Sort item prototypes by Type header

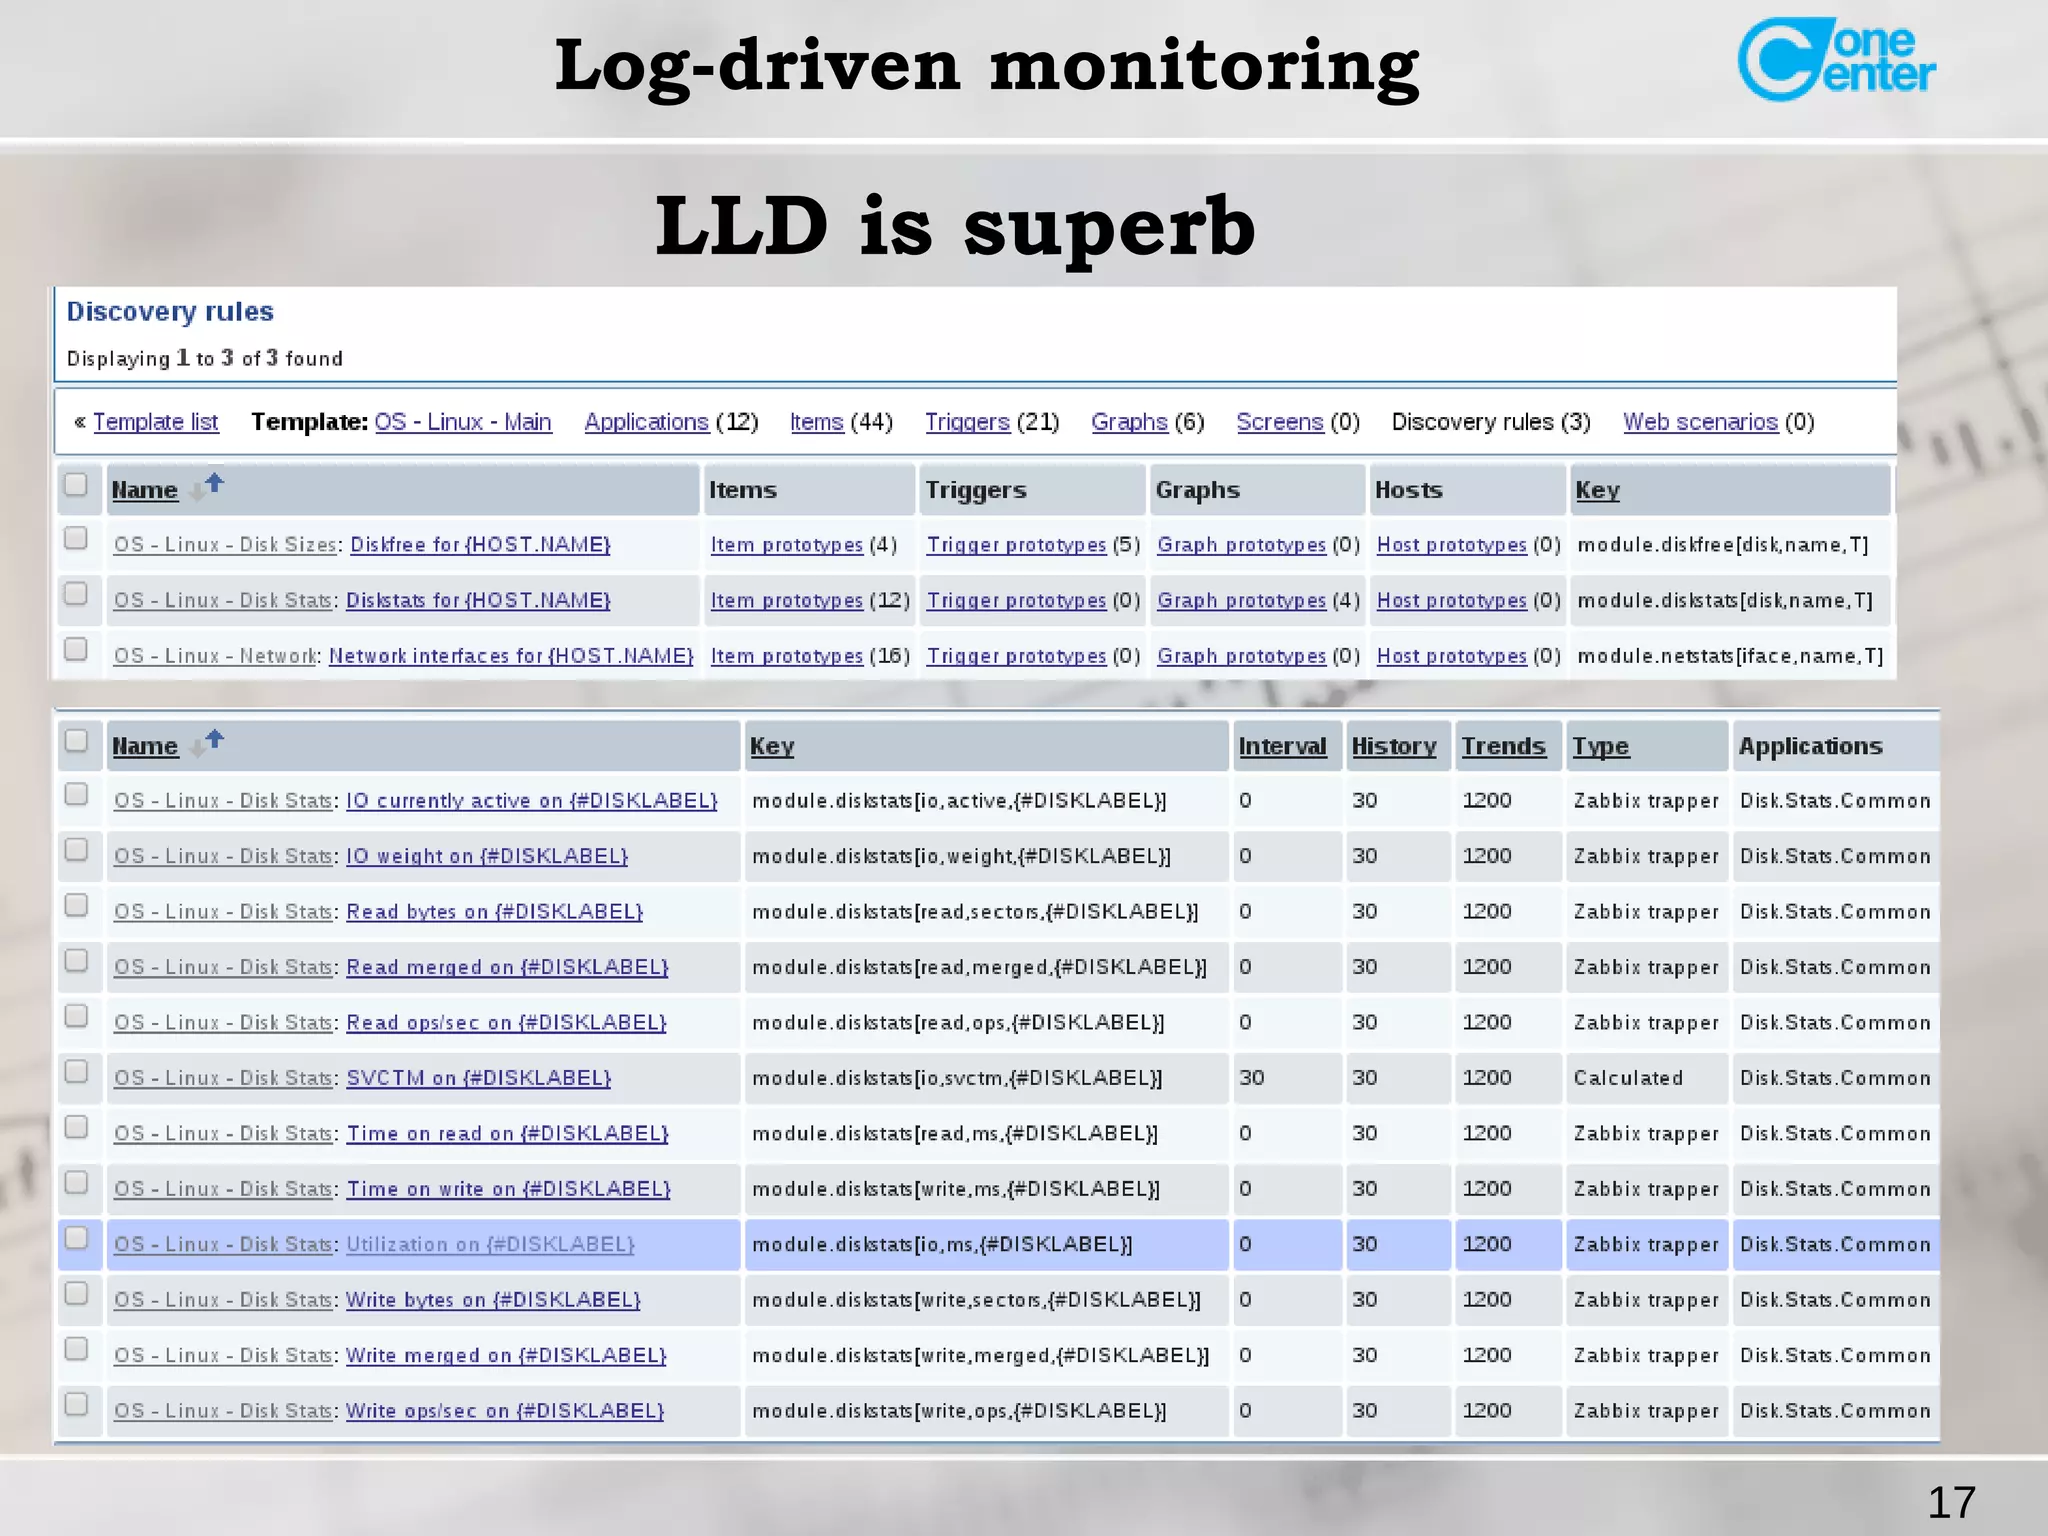click(1601, 746)
